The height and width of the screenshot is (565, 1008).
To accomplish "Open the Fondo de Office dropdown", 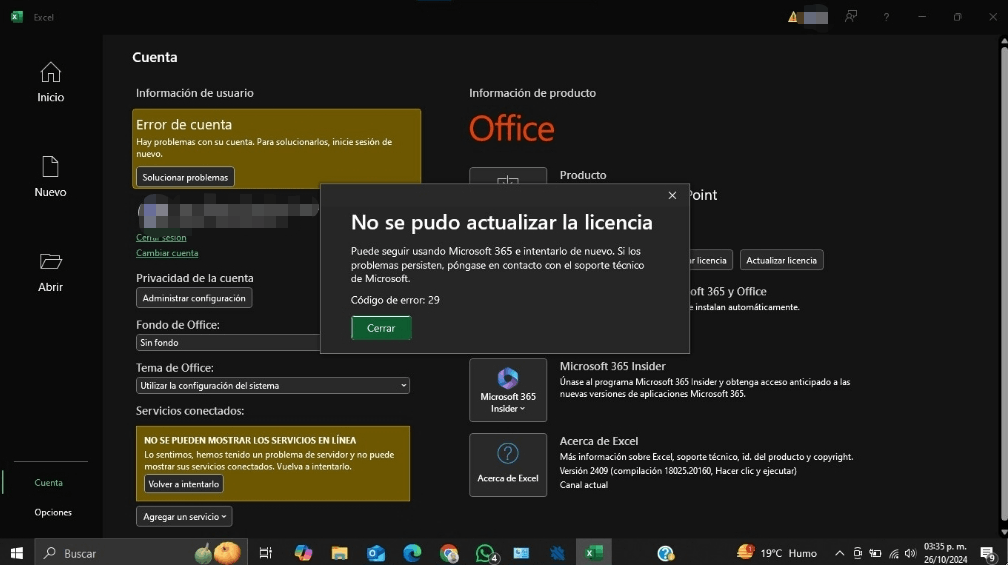I will tap(228, 343).
